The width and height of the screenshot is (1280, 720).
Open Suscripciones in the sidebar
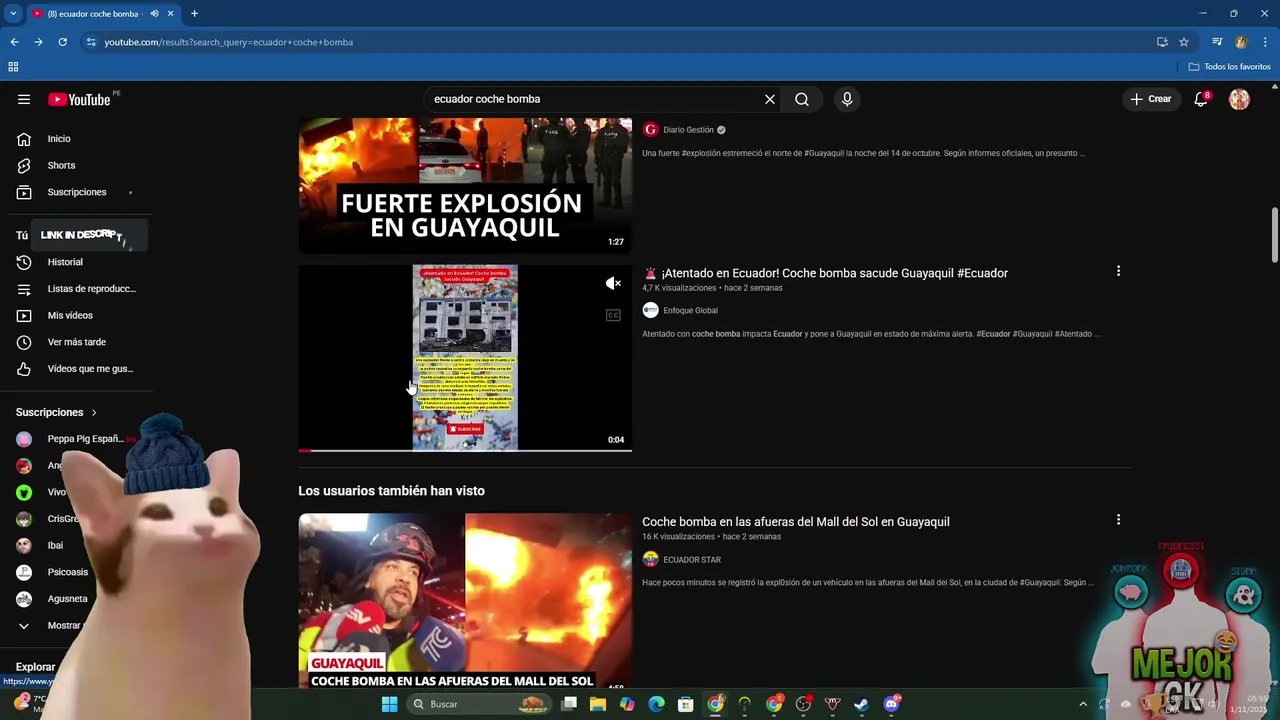point(76,192)
